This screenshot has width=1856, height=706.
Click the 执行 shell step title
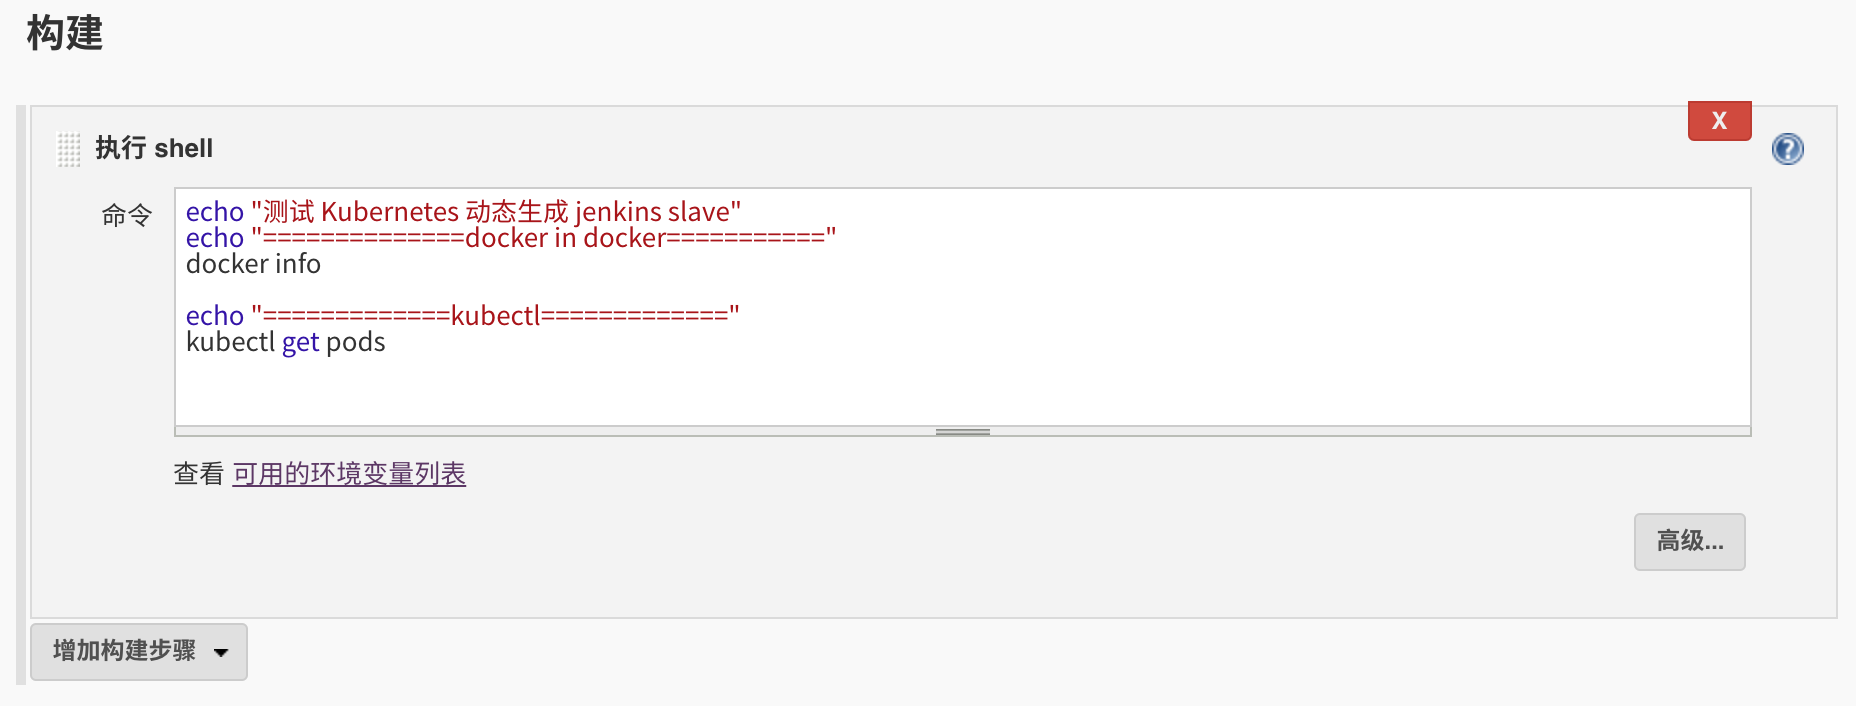(x=154, y=148)
